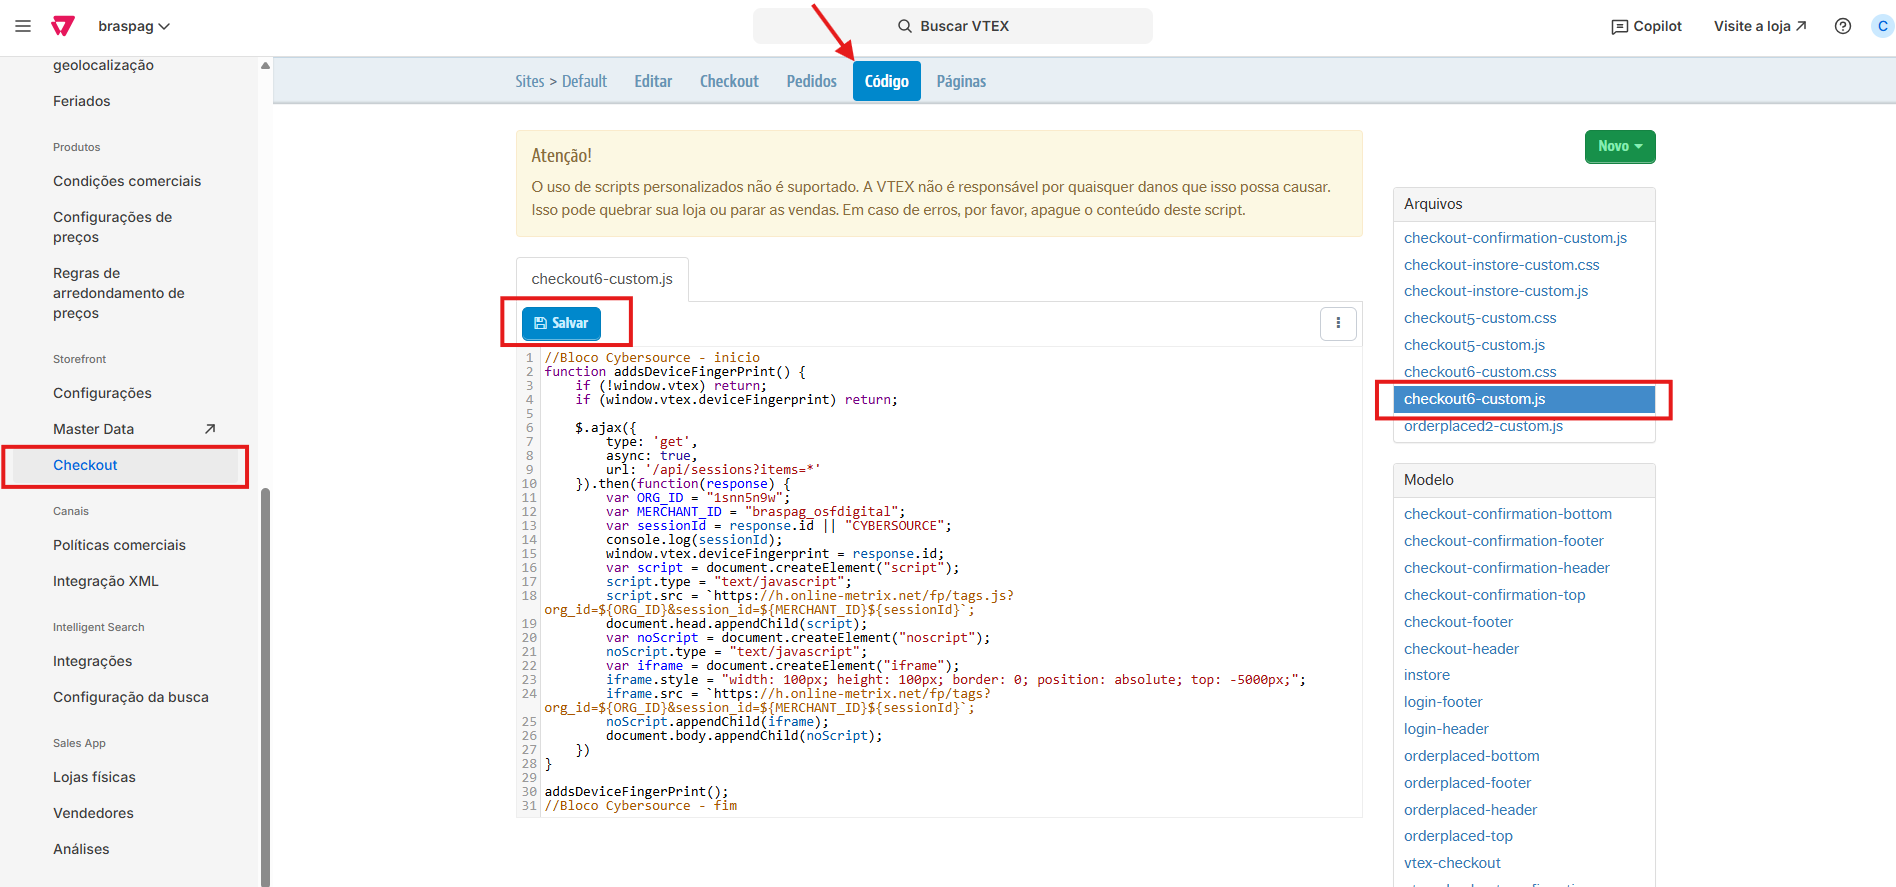
Task: Open orderplaced2-custom.js file
Action: (x=1483, y=426)
